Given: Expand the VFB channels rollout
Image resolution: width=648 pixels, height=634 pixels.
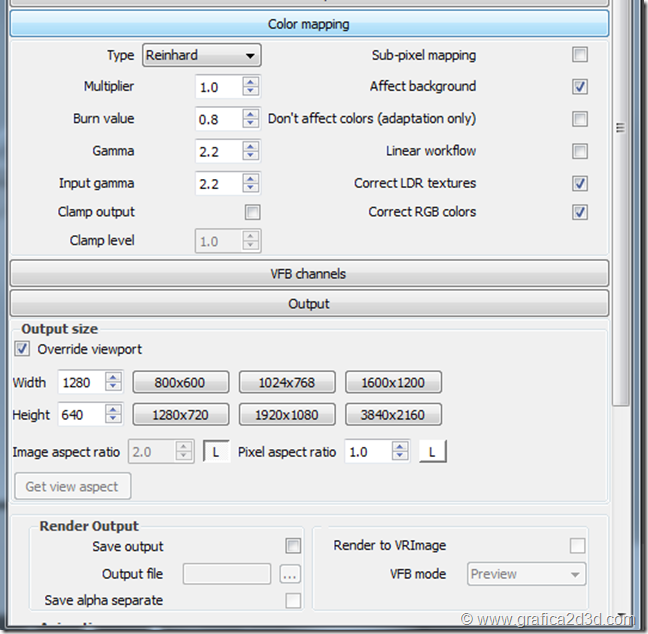Looking at the screenshot, I should click(x=309, y=273).
